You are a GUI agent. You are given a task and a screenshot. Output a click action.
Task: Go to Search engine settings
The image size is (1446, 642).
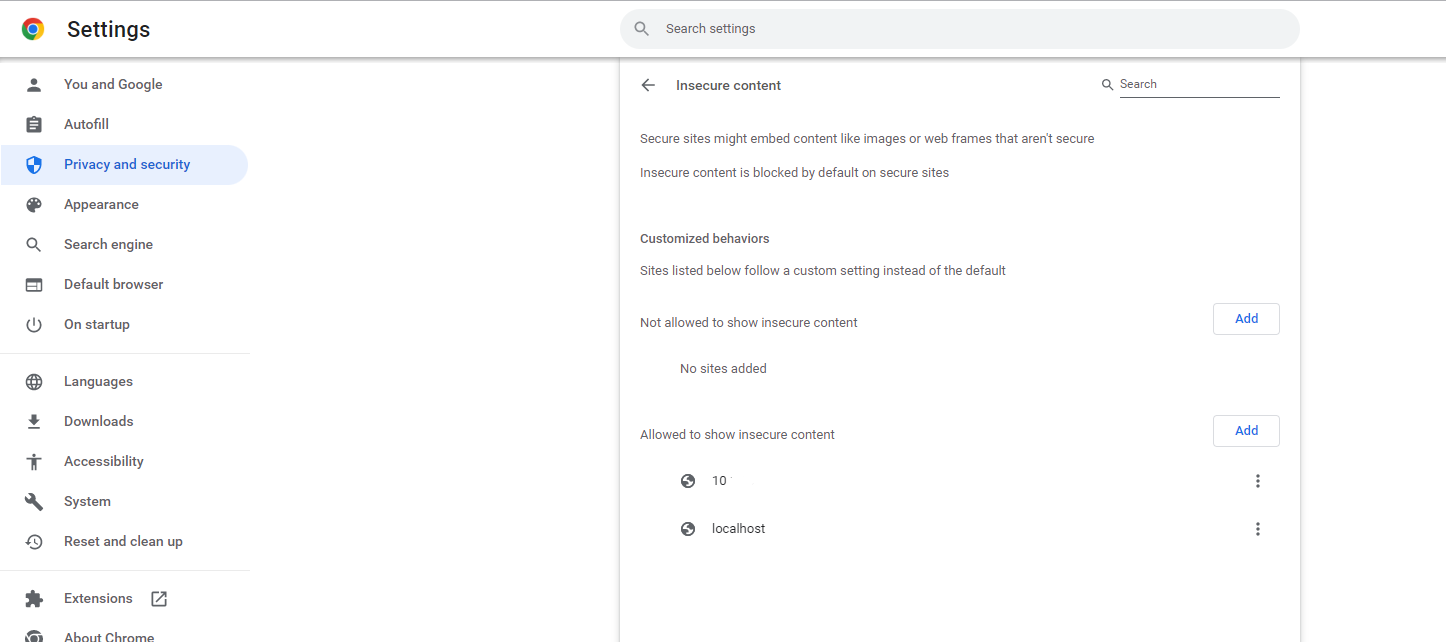point(108,245)
